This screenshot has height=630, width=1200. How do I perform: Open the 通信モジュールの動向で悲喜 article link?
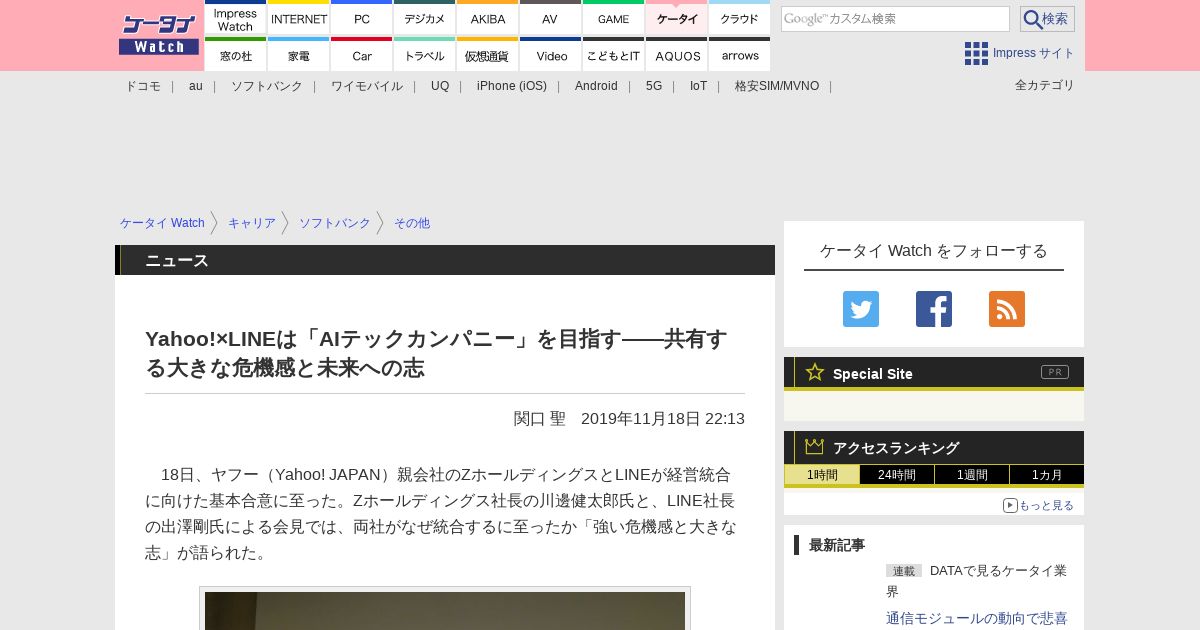[977, 618]
